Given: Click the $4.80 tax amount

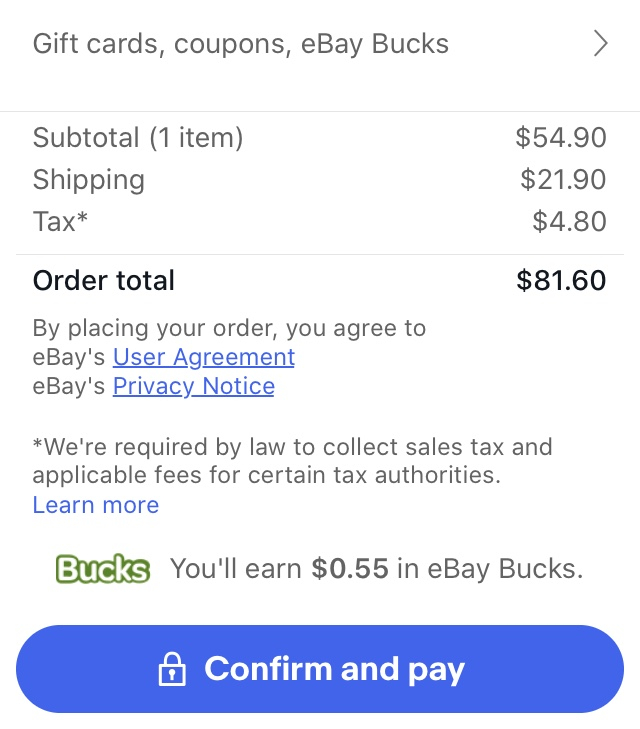Looking at the screenshot, I should click(x=569, y=221).
